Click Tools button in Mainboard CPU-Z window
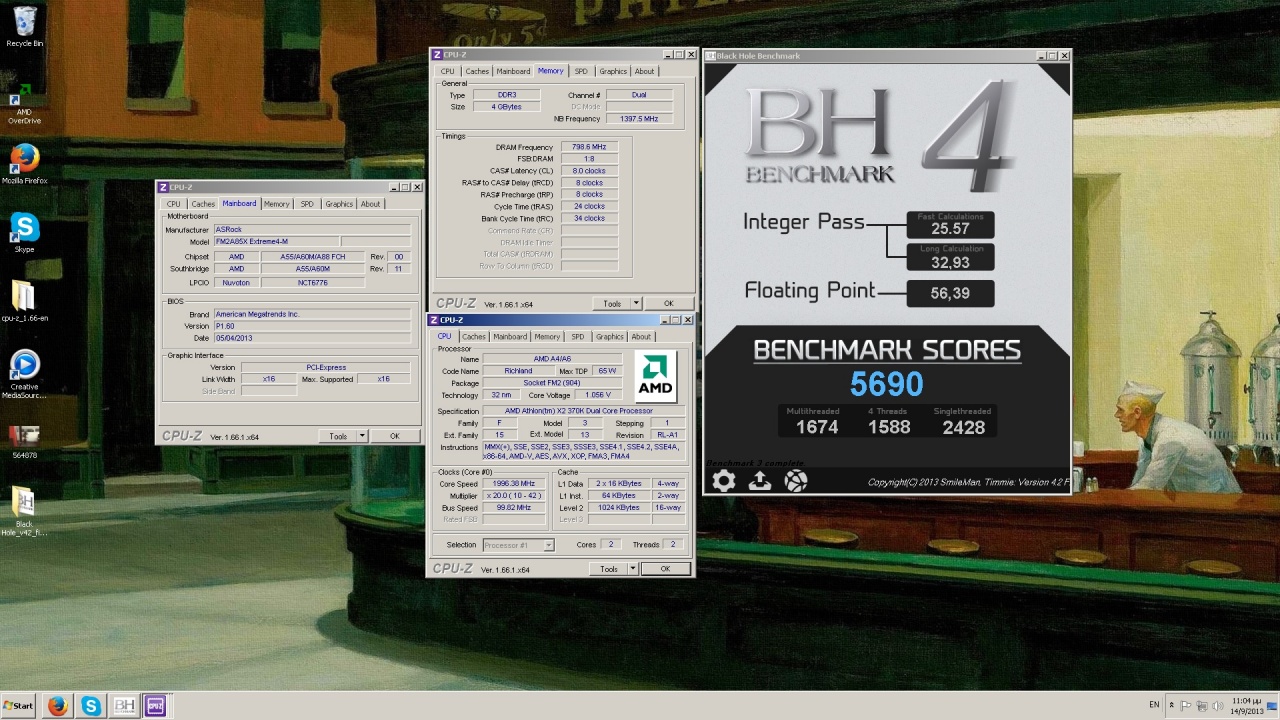Viewport: 1280px width, 720px height. pyautogui.click(x=338, y=436)
